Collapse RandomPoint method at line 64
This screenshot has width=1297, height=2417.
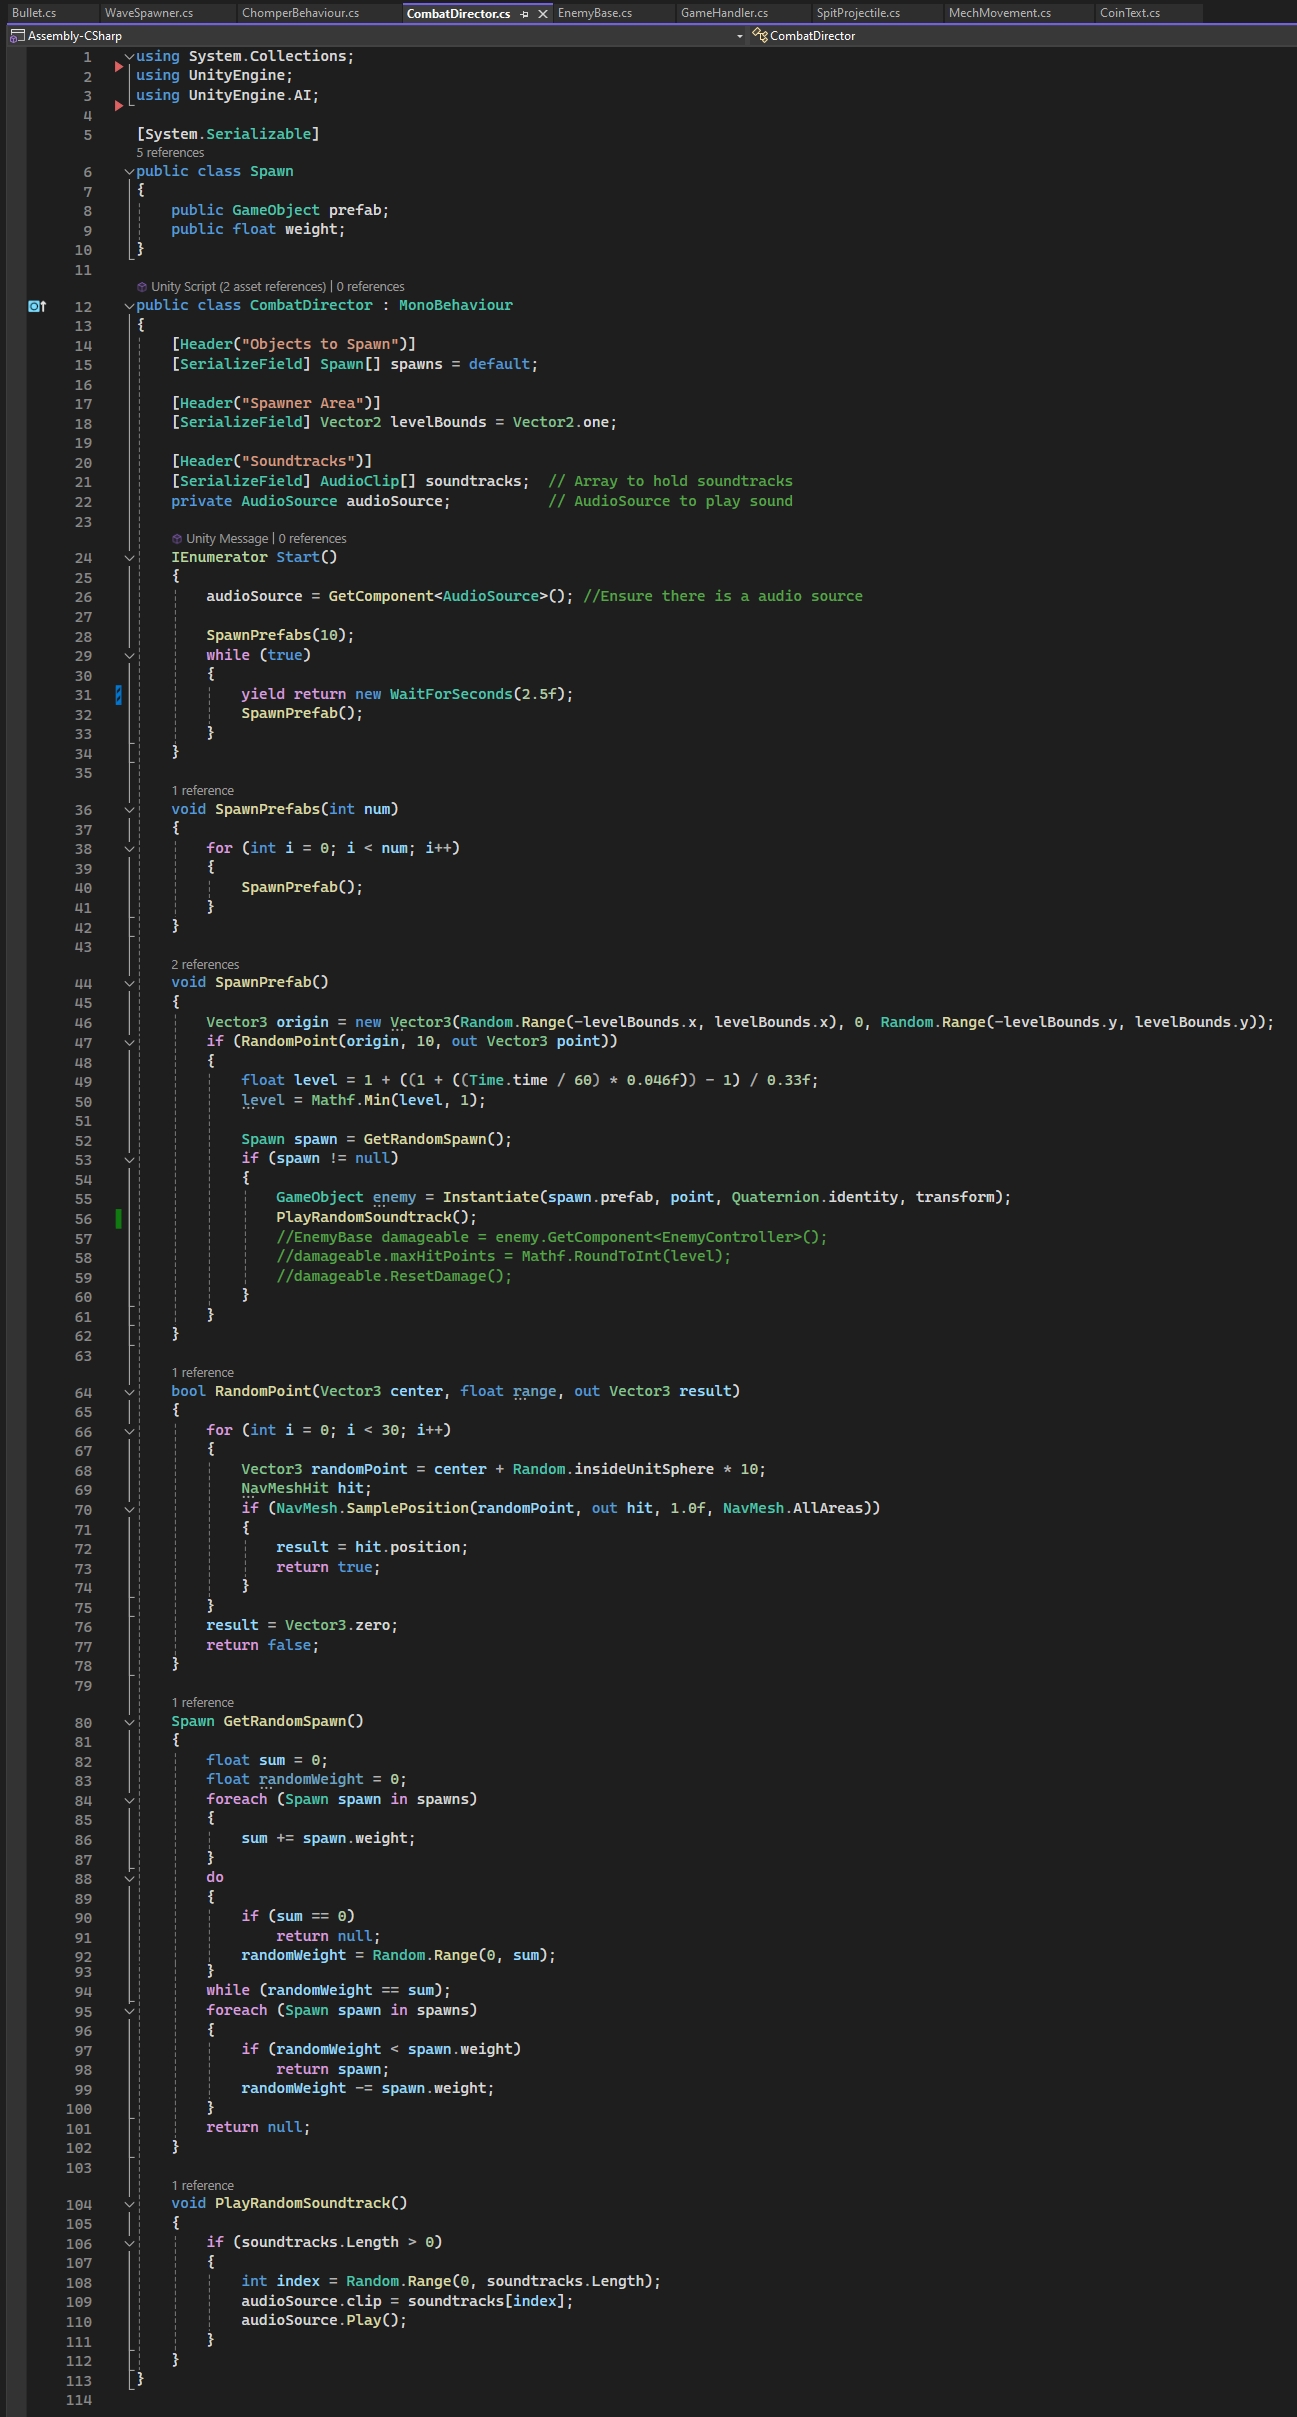tap(129, 1392)
